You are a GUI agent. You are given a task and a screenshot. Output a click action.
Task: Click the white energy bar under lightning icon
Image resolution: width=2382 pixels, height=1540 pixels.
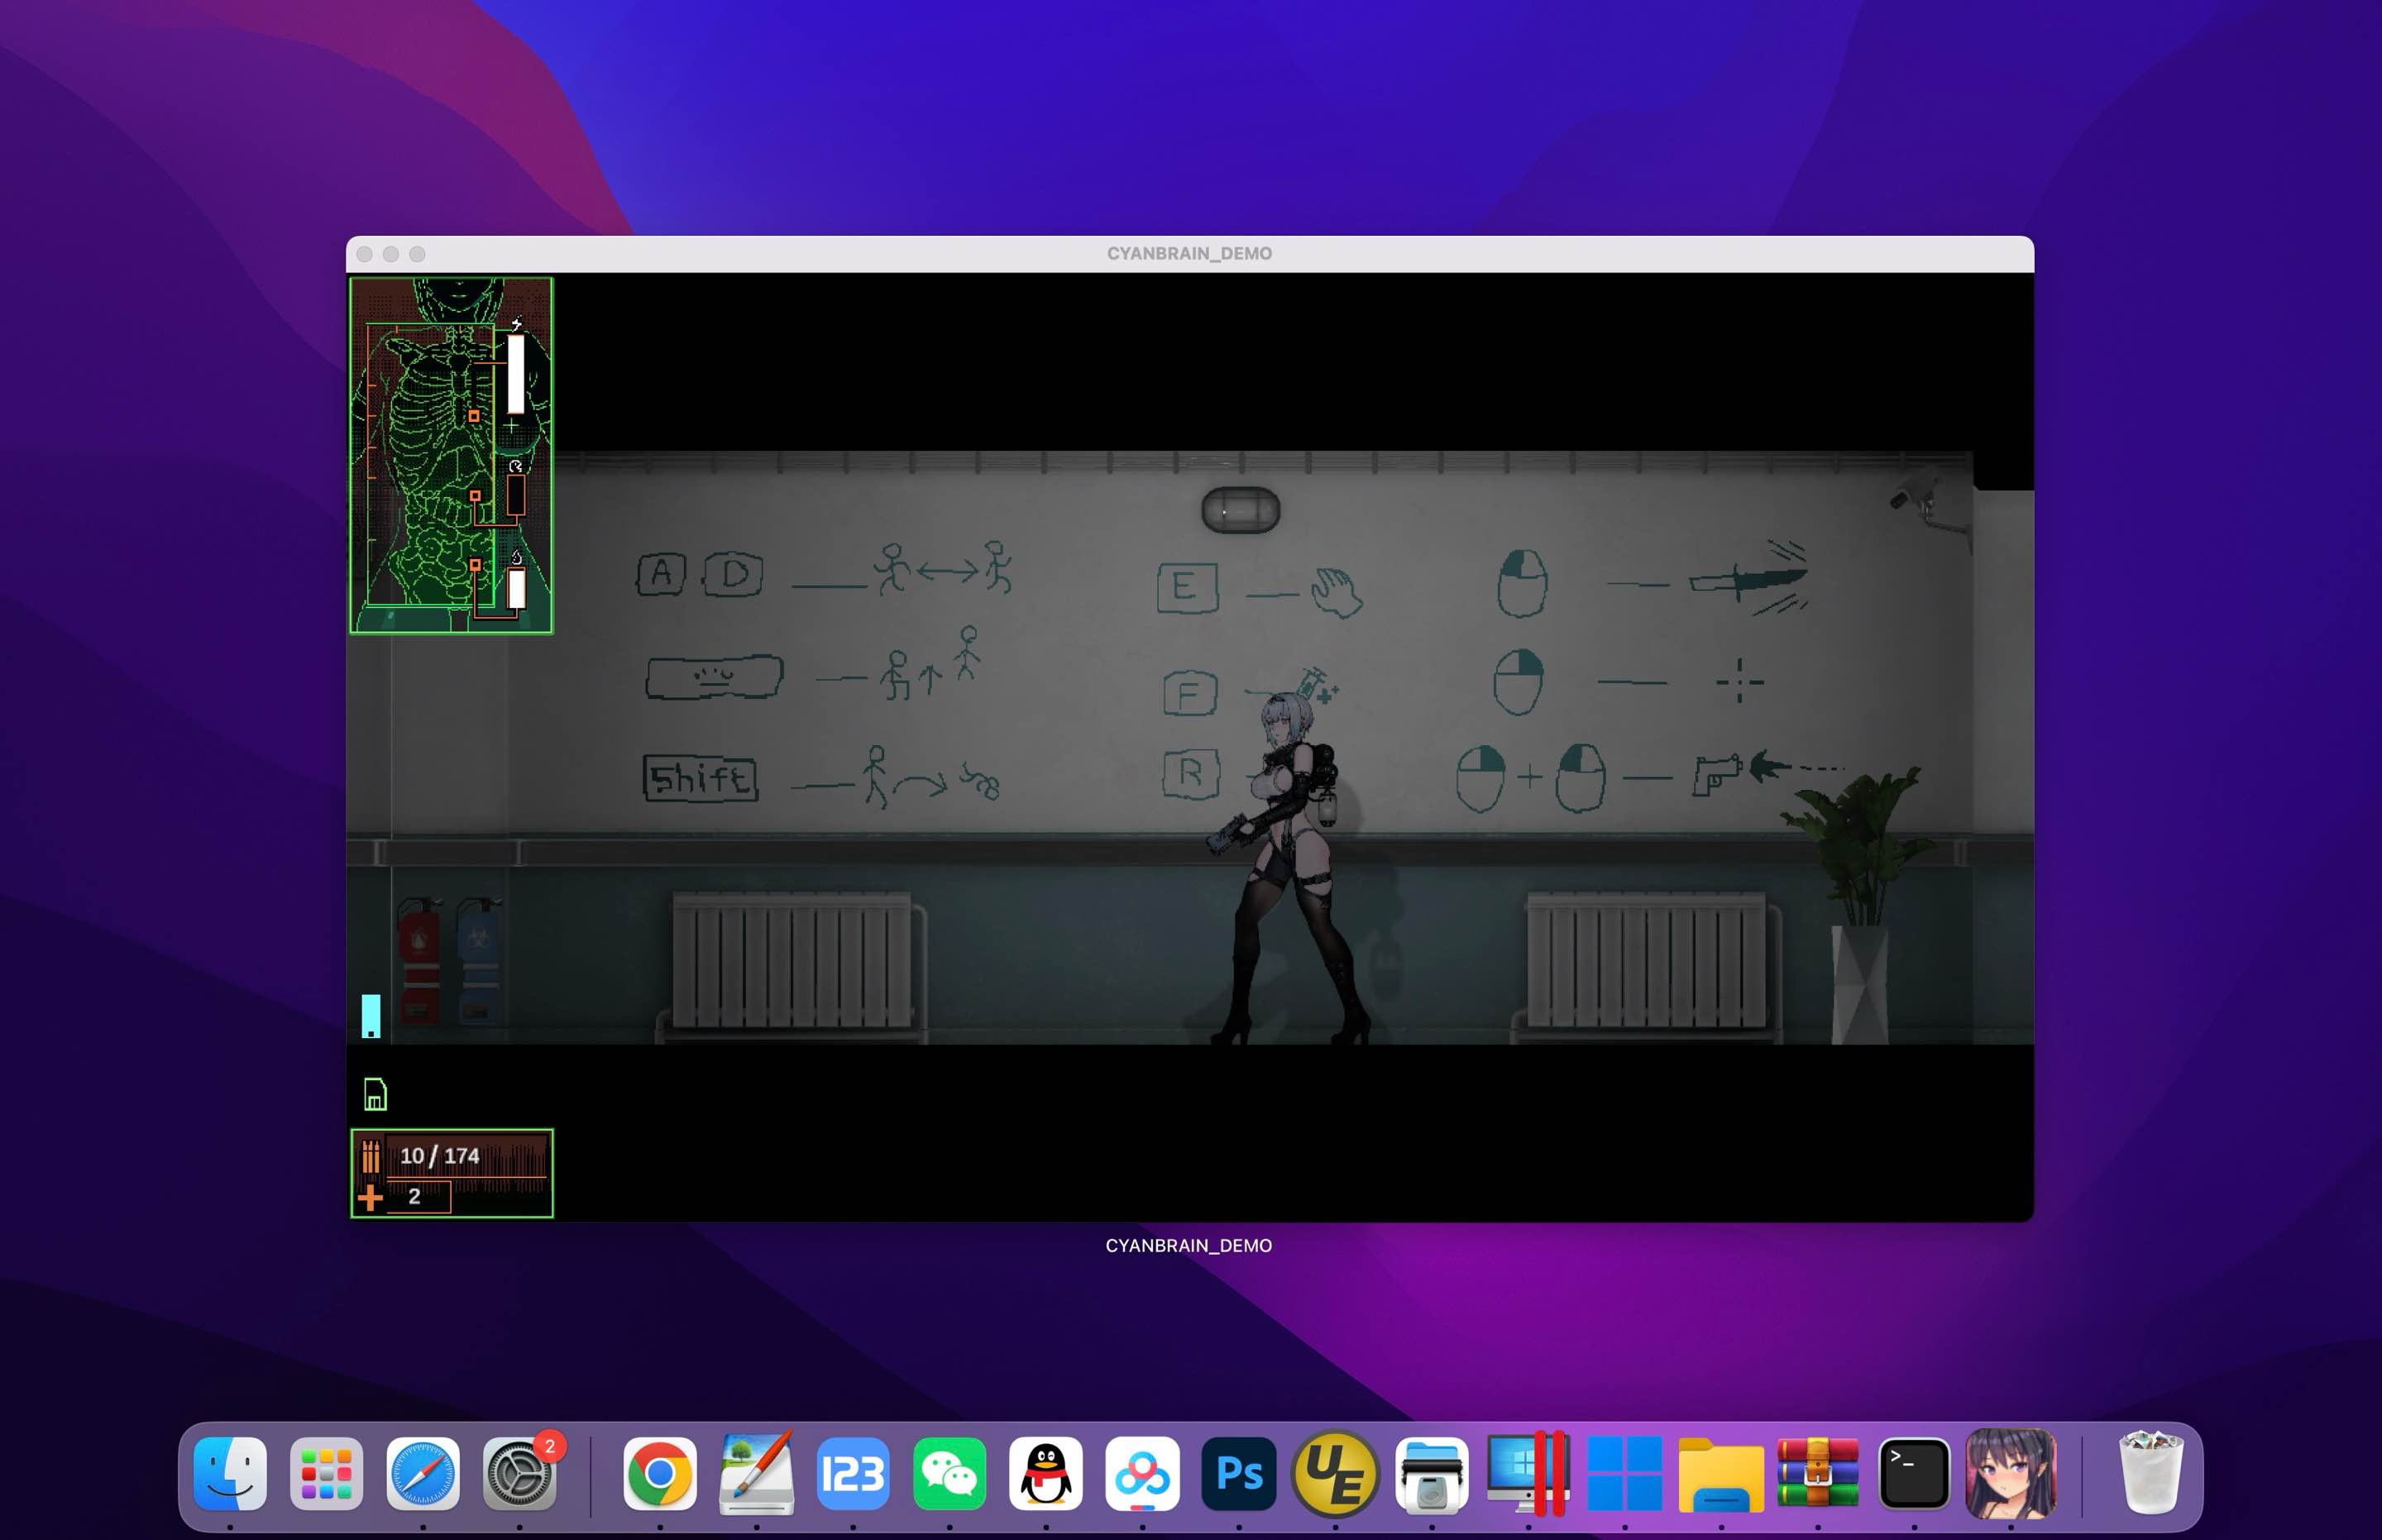[x=516, y=373]
